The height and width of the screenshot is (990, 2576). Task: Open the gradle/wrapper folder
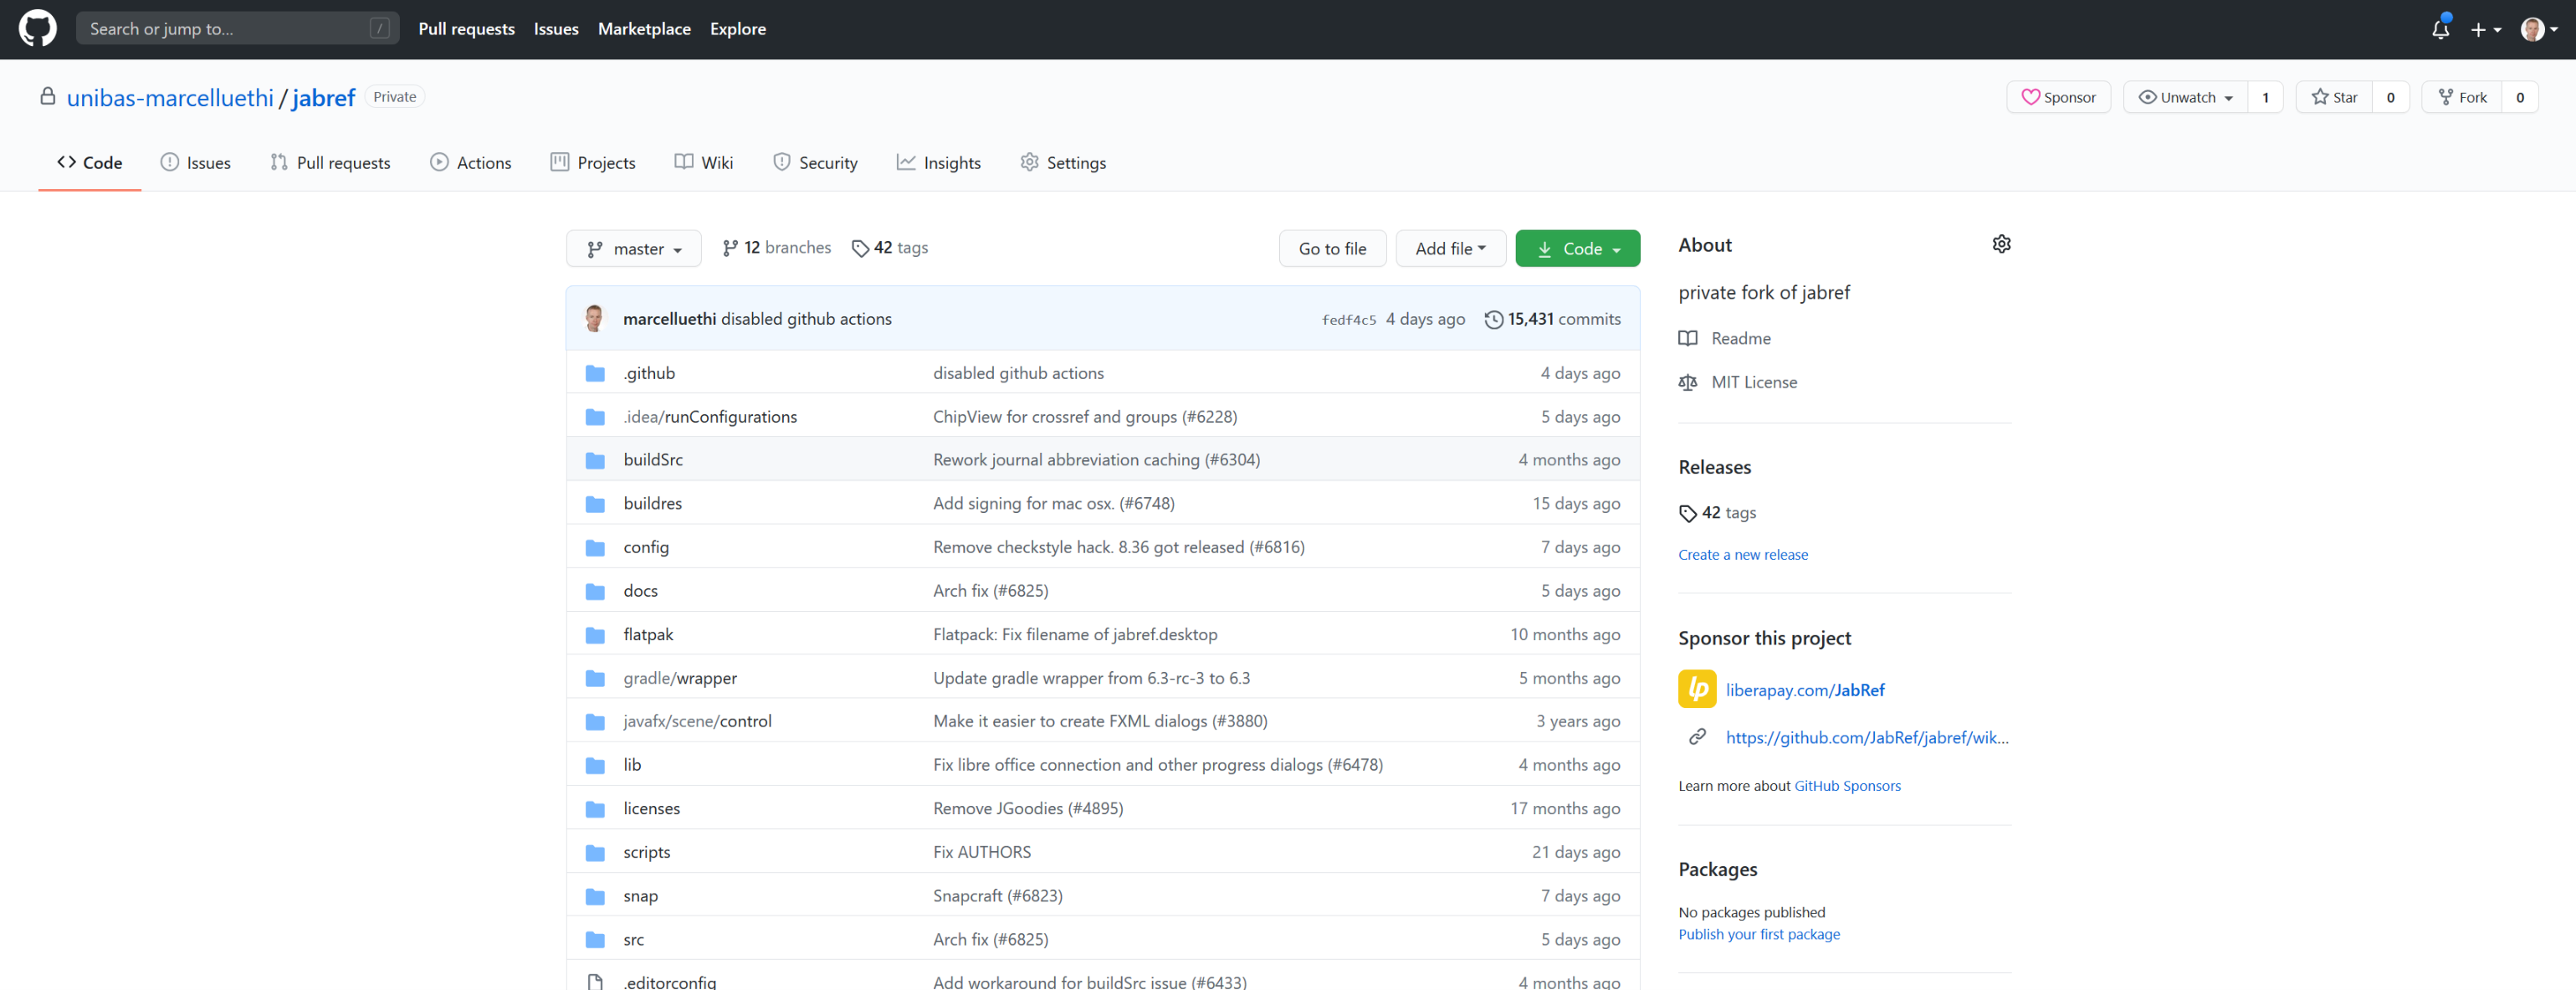pos(680,678)
